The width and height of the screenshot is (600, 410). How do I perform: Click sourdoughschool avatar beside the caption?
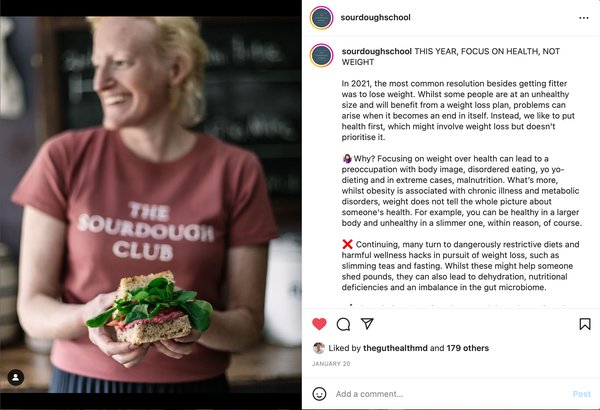coord(321,55)
